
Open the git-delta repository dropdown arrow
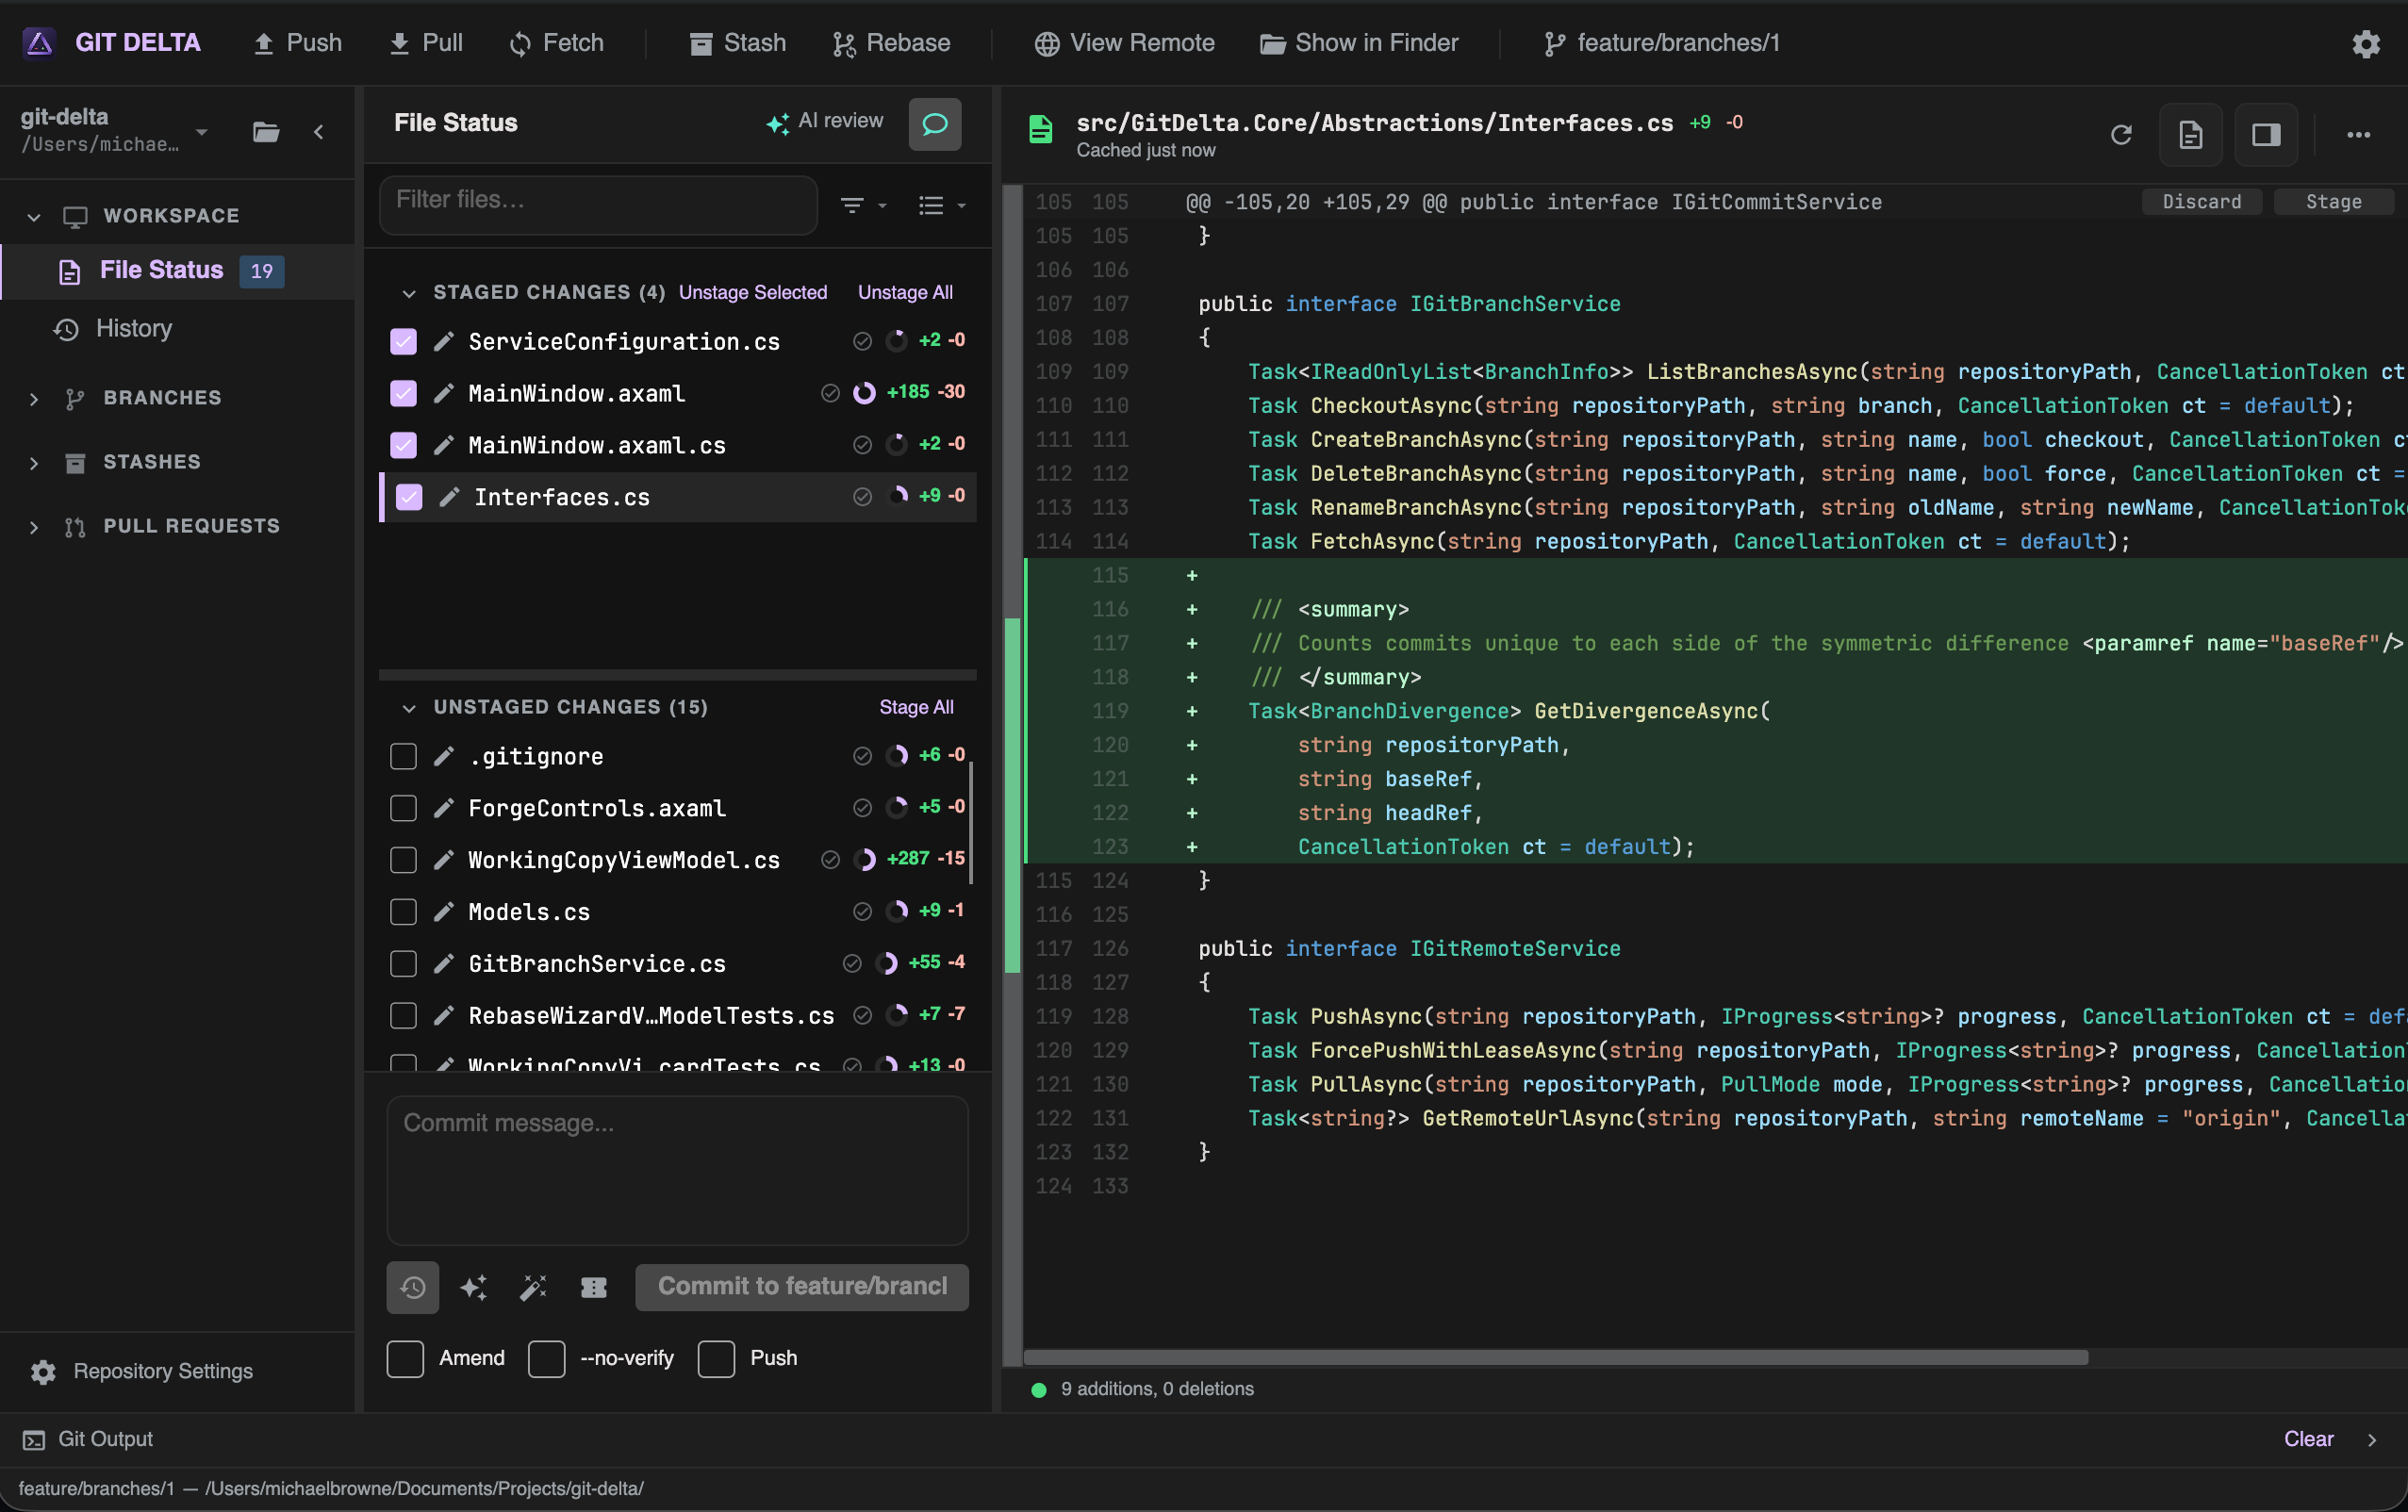(x=202, y=132)
